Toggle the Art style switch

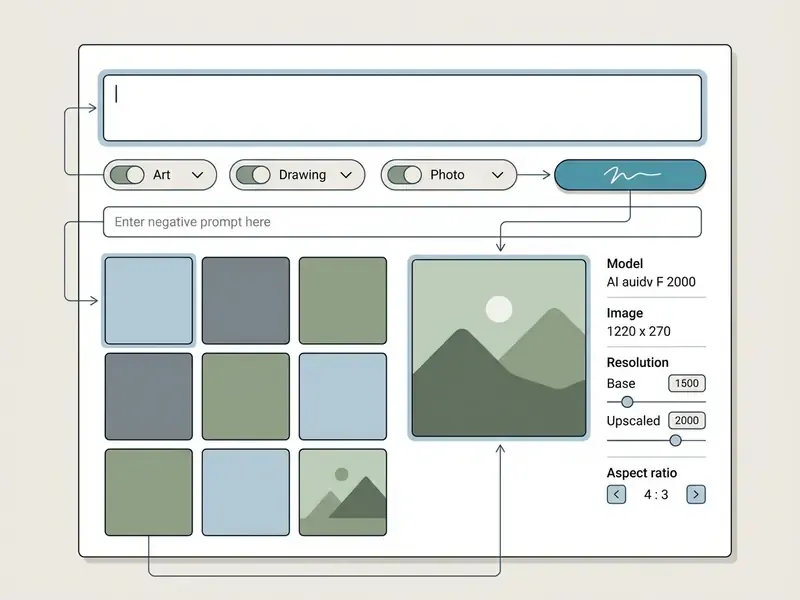(x=128, y=175)
